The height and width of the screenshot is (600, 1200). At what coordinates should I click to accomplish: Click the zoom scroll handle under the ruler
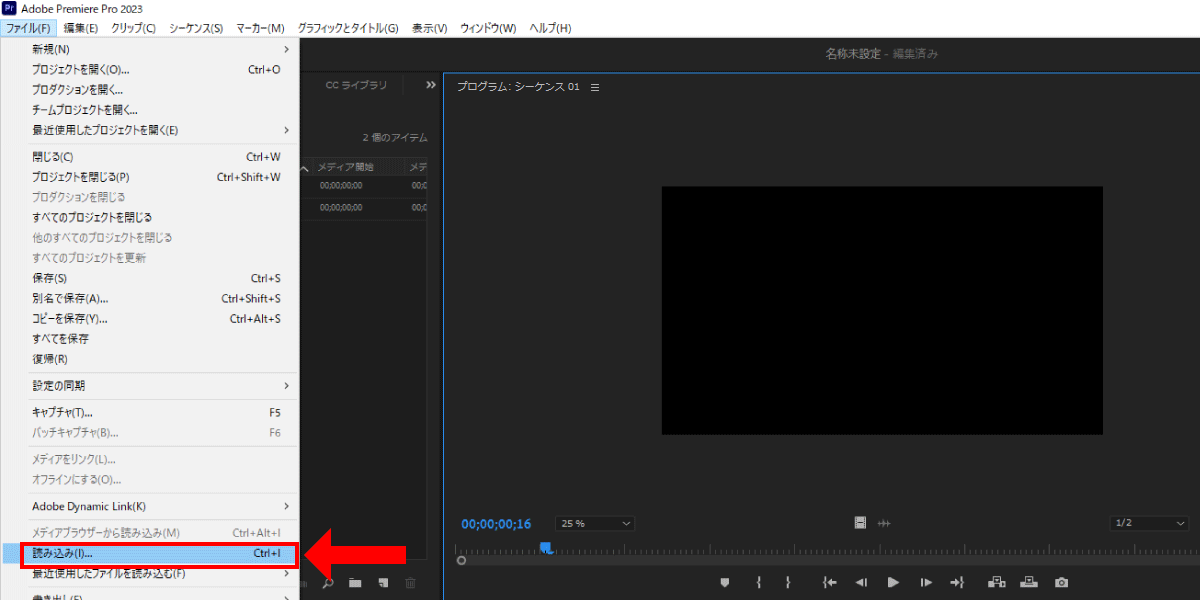click(x=461, y=561)
